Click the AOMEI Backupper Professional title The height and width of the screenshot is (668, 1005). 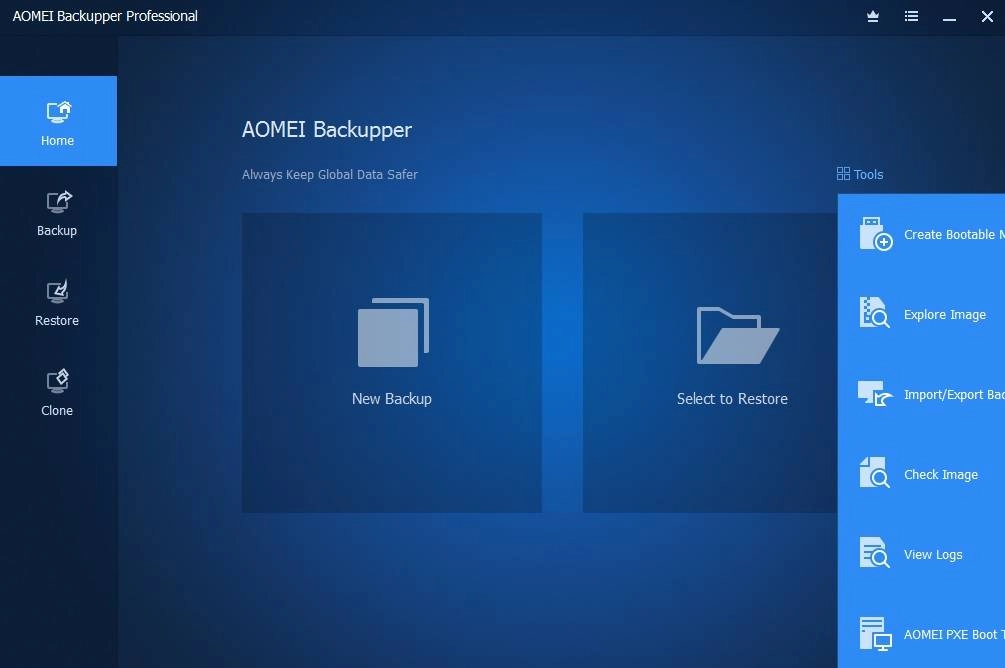(x=105, y=16)
